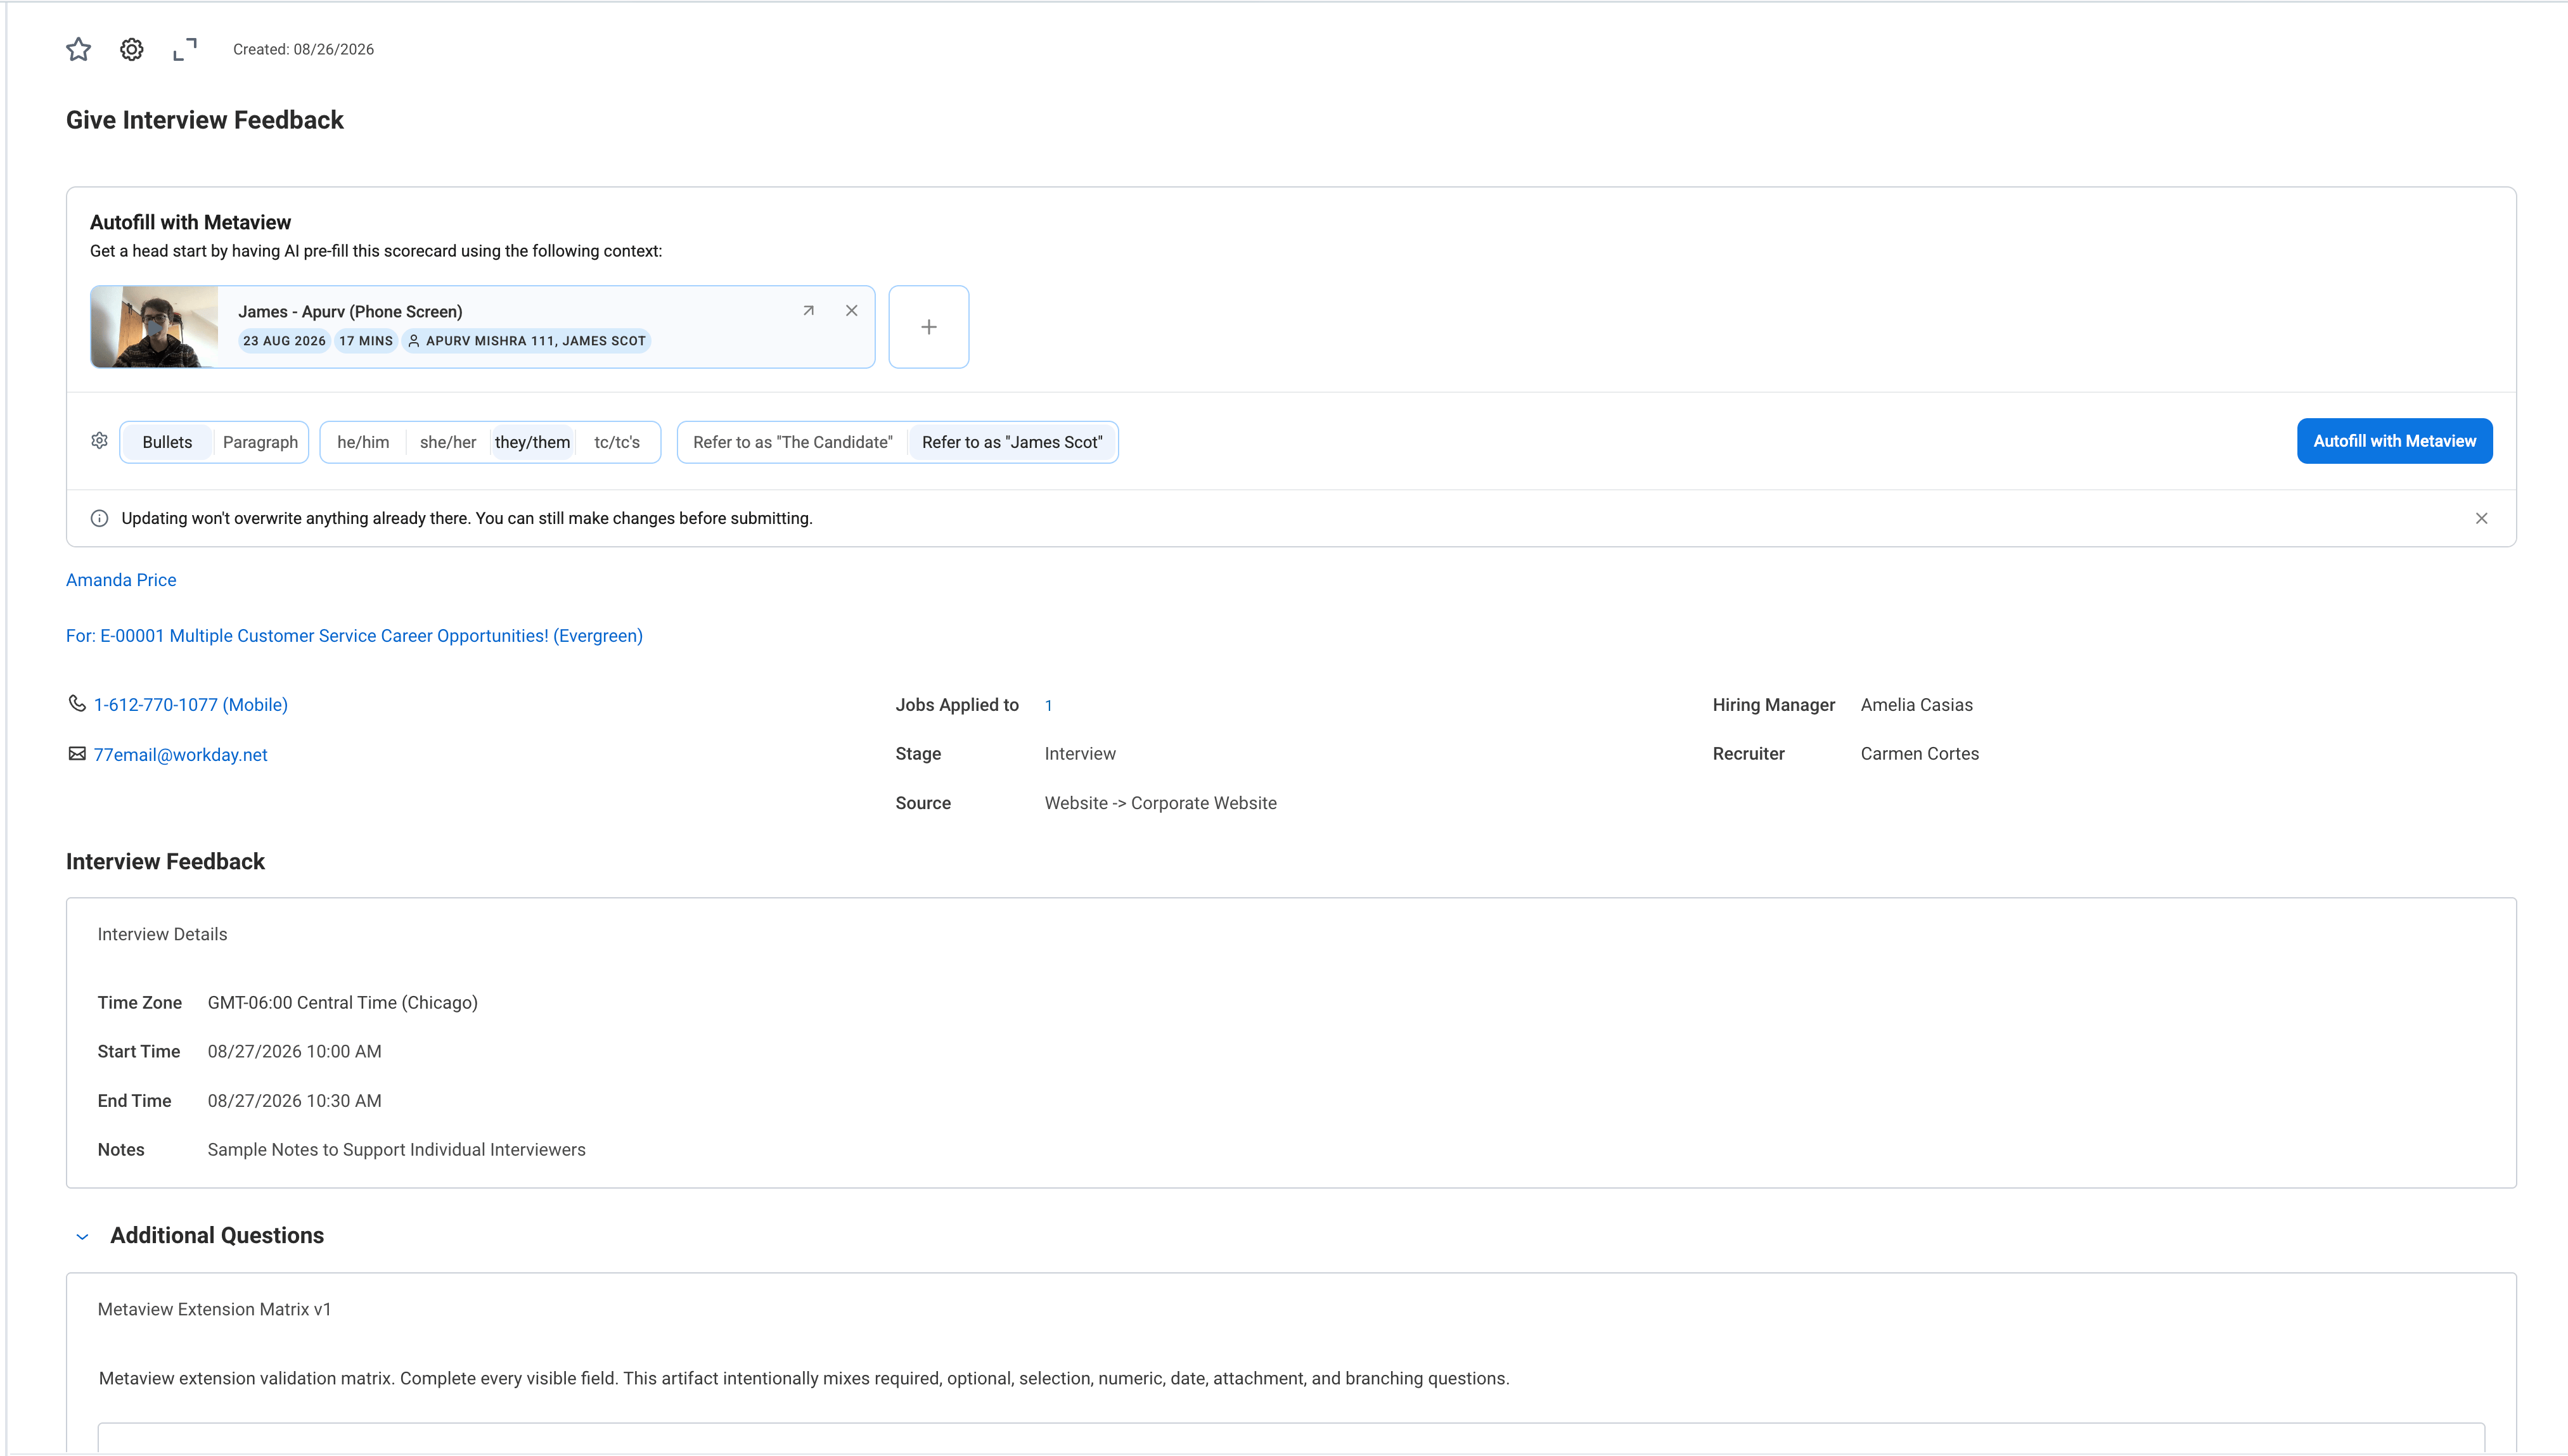Select Refer to as "The Candidate"

[793, 442]
